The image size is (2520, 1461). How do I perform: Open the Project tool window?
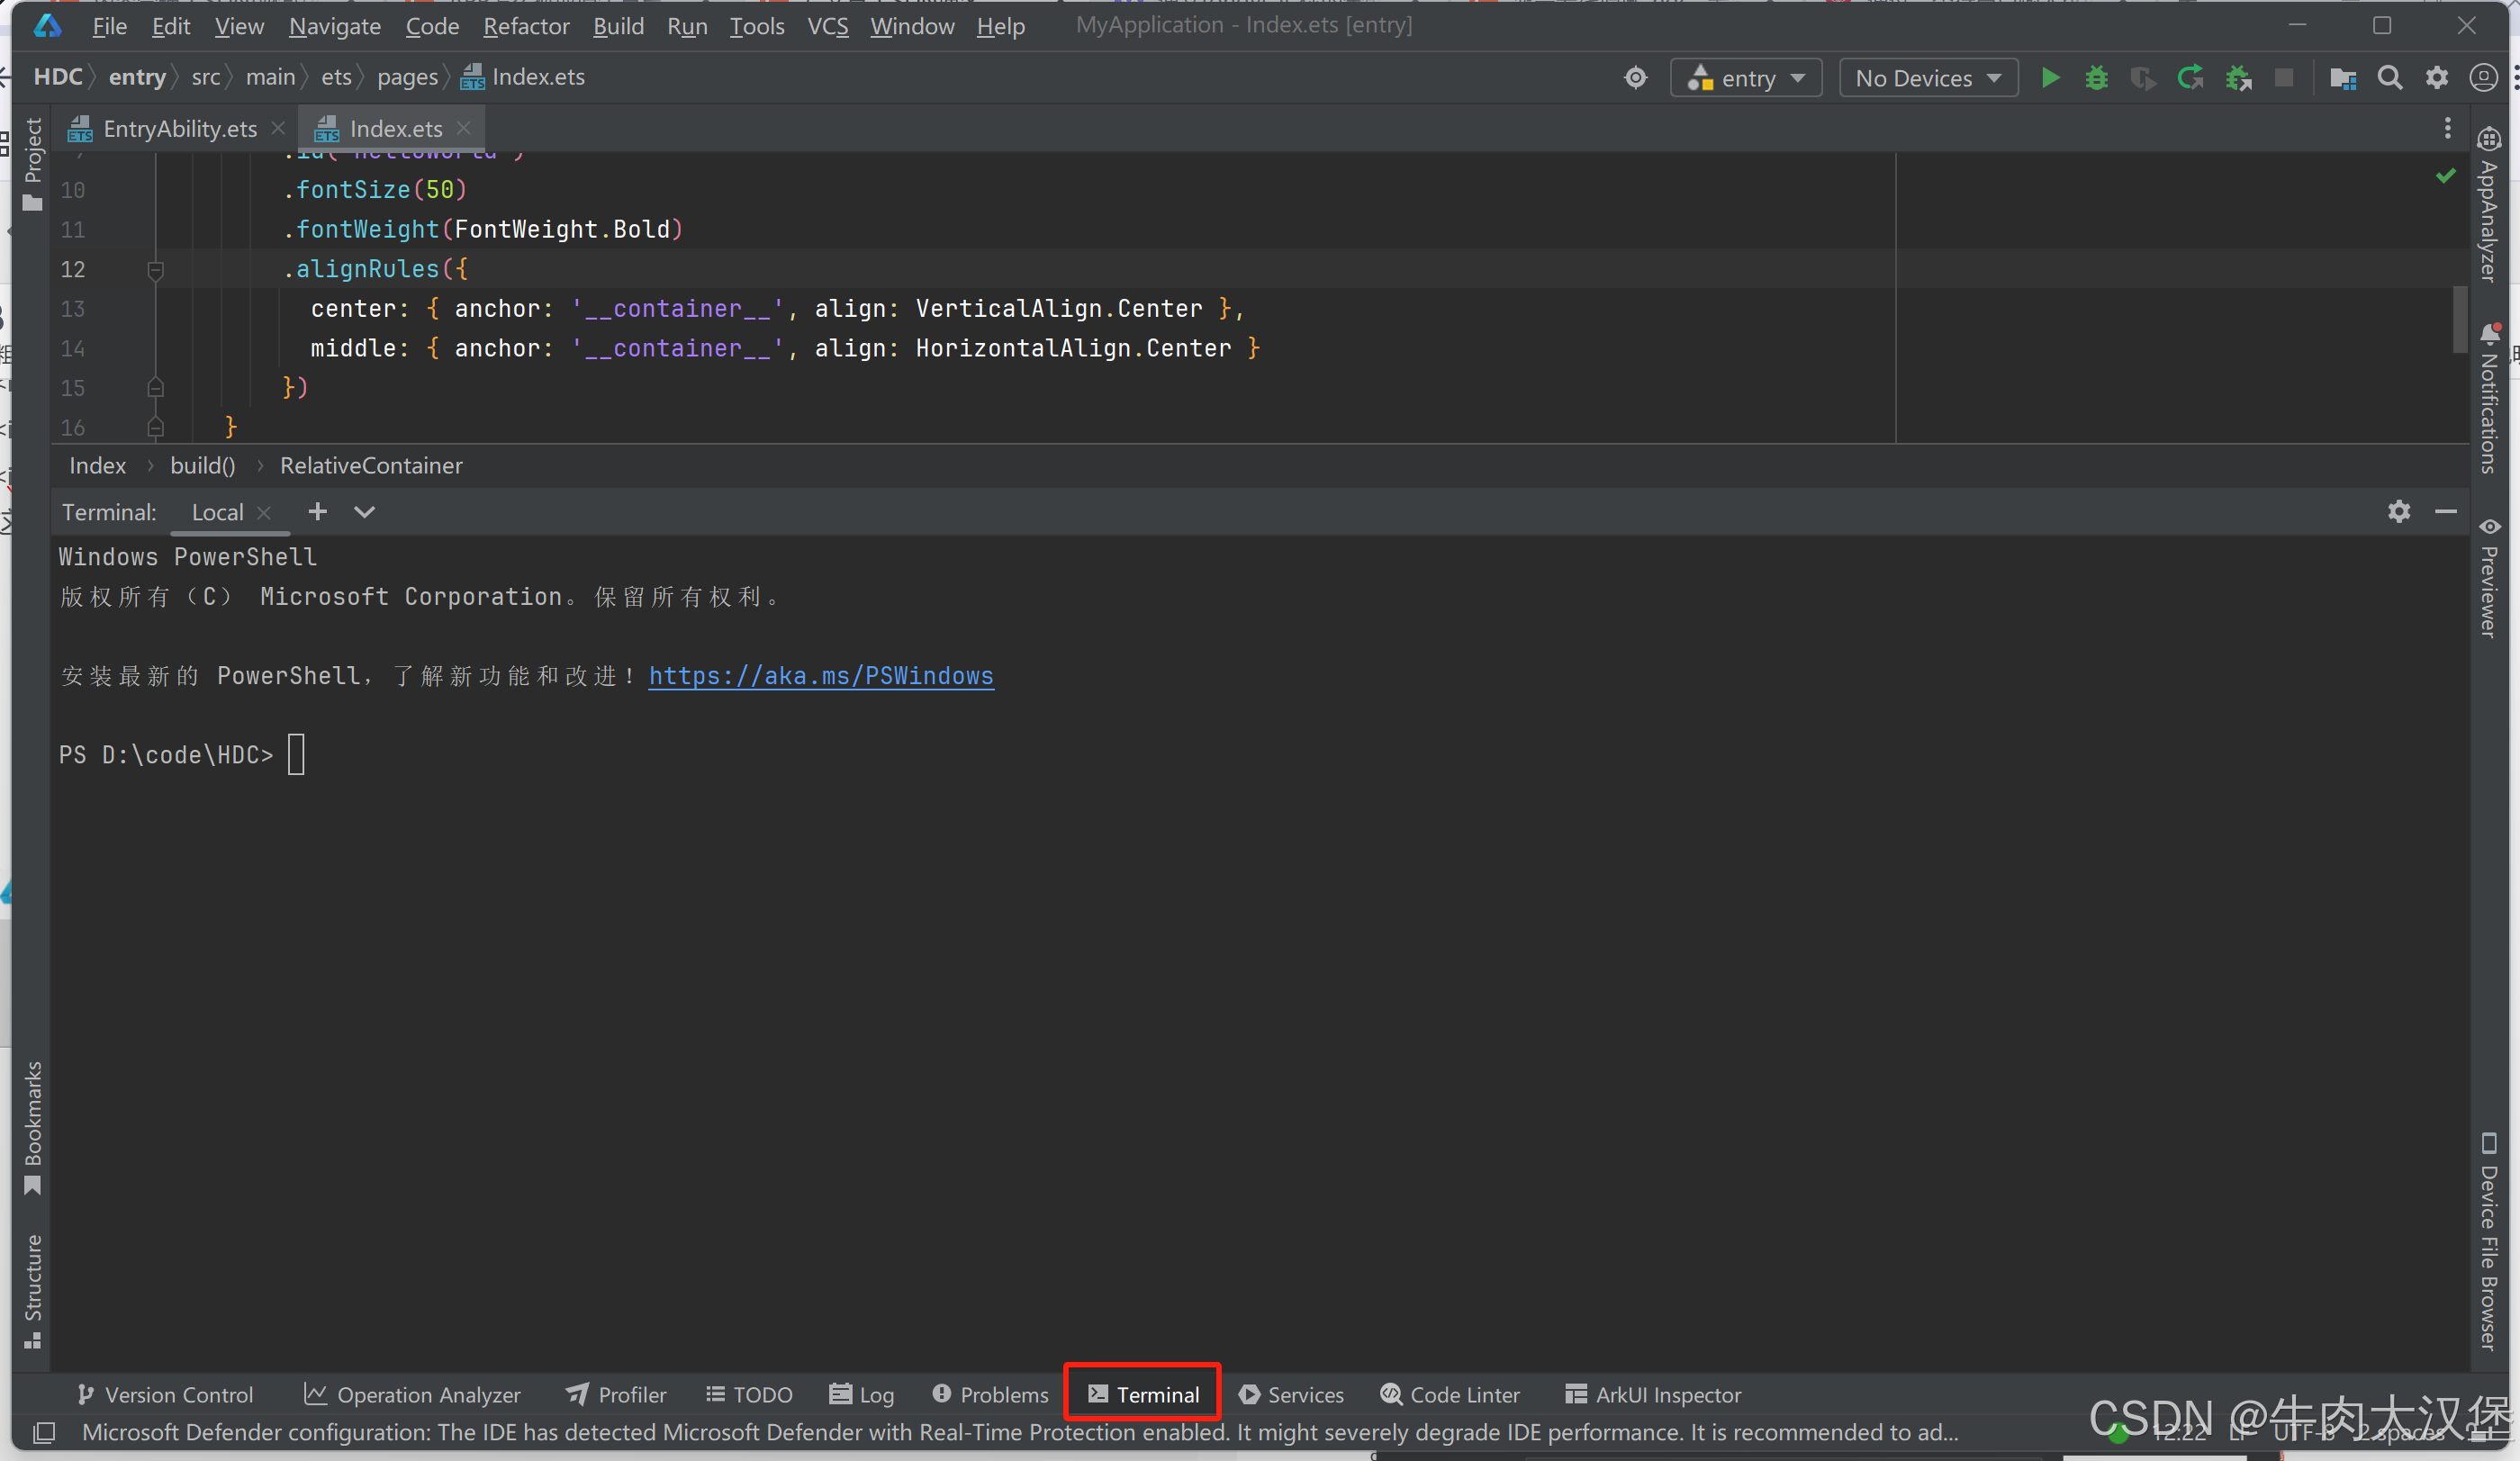32,165
